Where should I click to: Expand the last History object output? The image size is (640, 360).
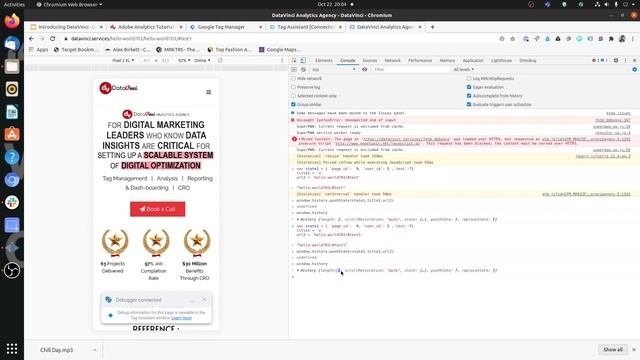(298, 270)
